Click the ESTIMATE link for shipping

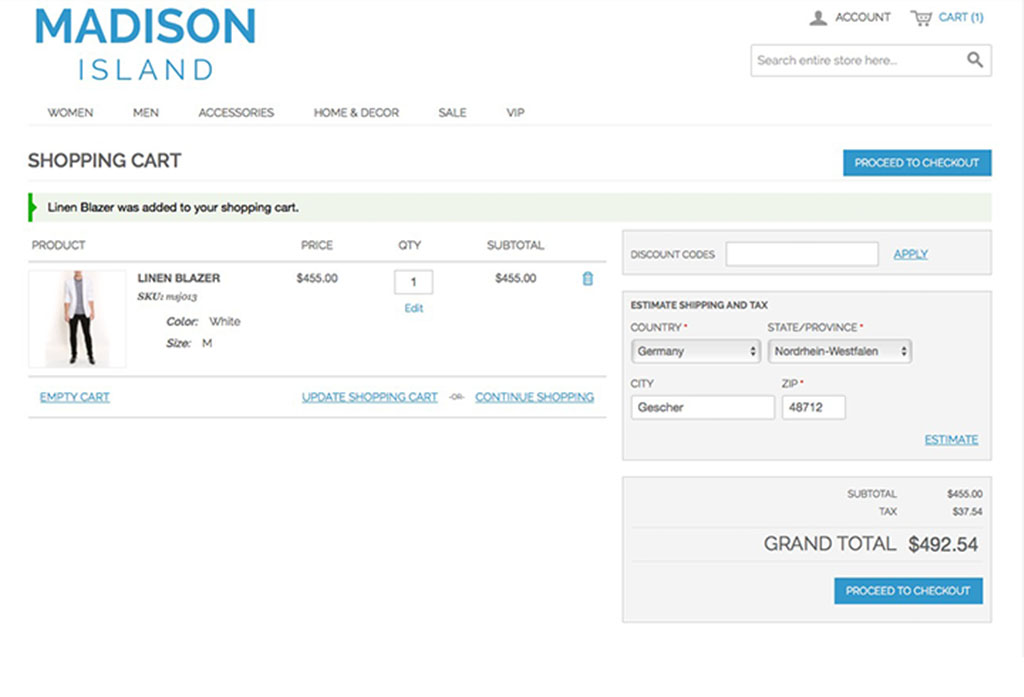pyautogui.click(x=951, y=439)
